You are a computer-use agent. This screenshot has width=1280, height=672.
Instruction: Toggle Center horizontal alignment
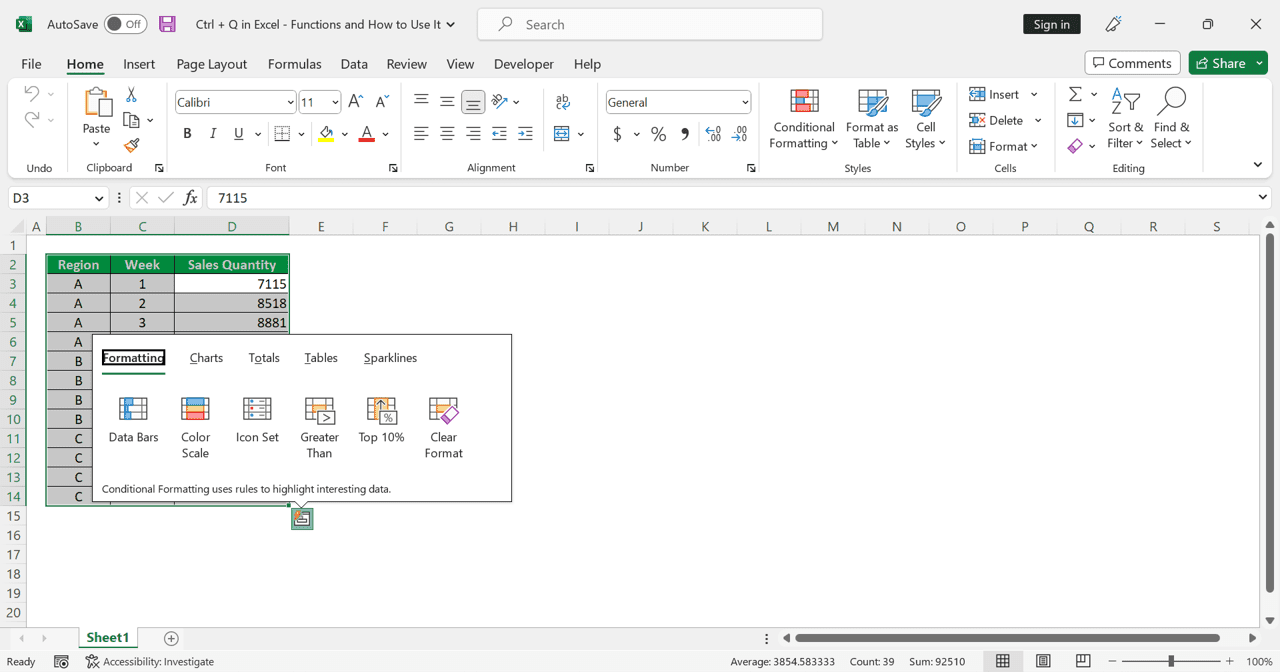coord(447,134)
